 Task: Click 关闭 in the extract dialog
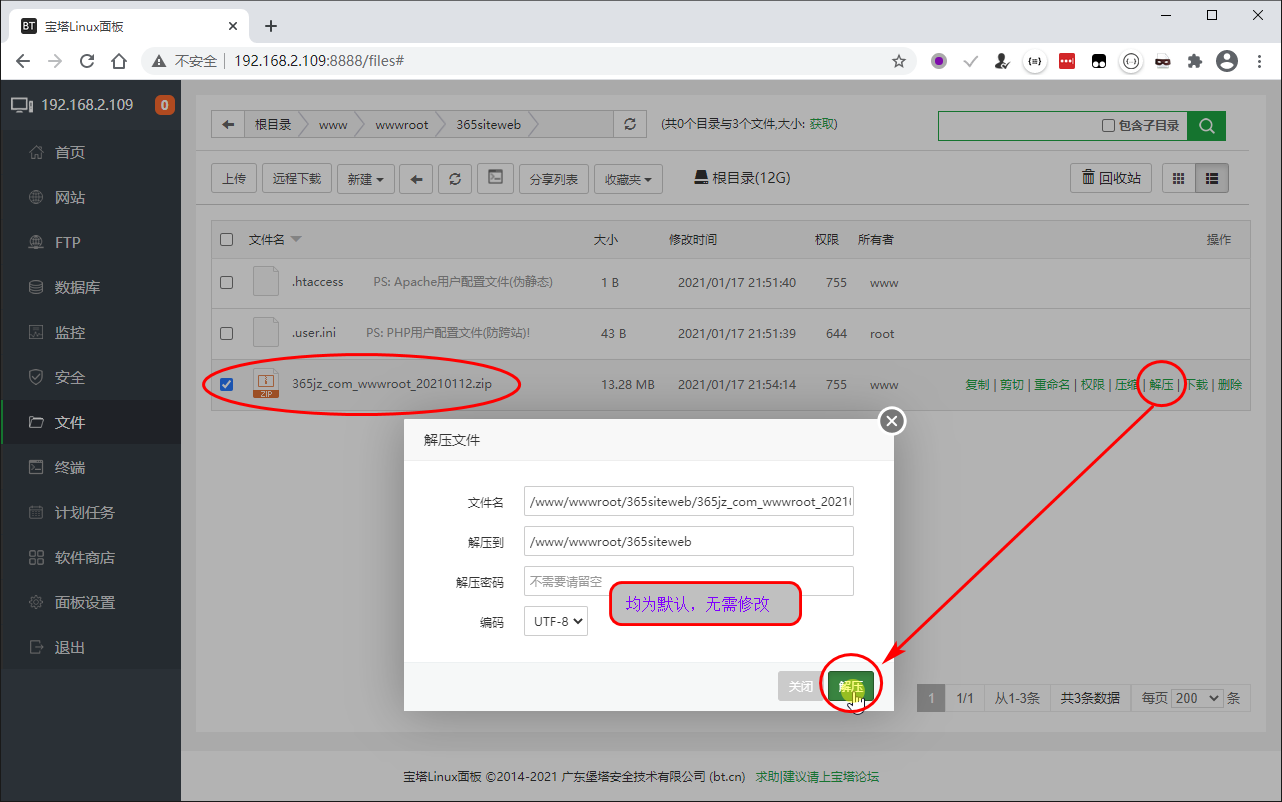tap(801, 686)
